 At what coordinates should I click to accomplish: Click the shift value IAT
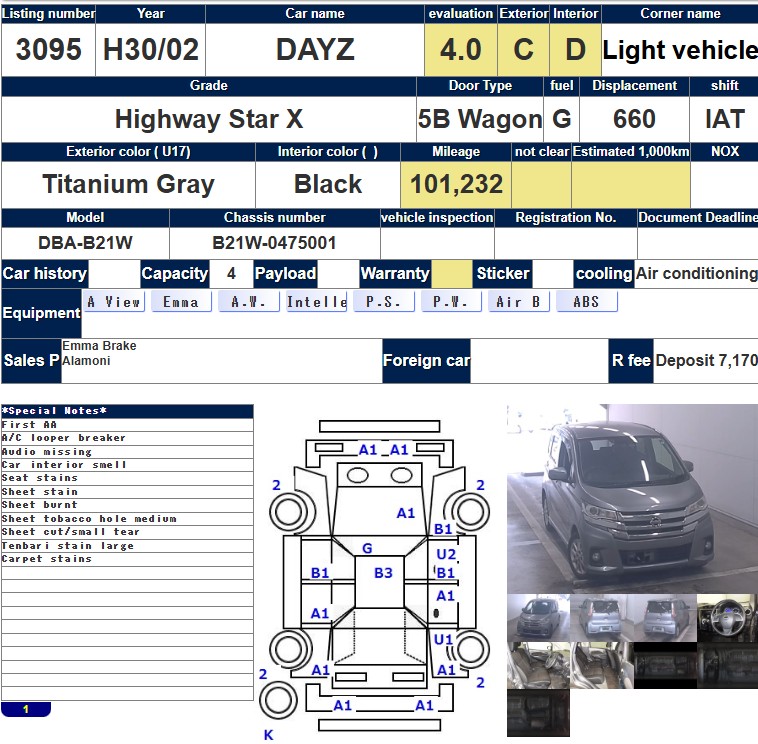(724, 119)
